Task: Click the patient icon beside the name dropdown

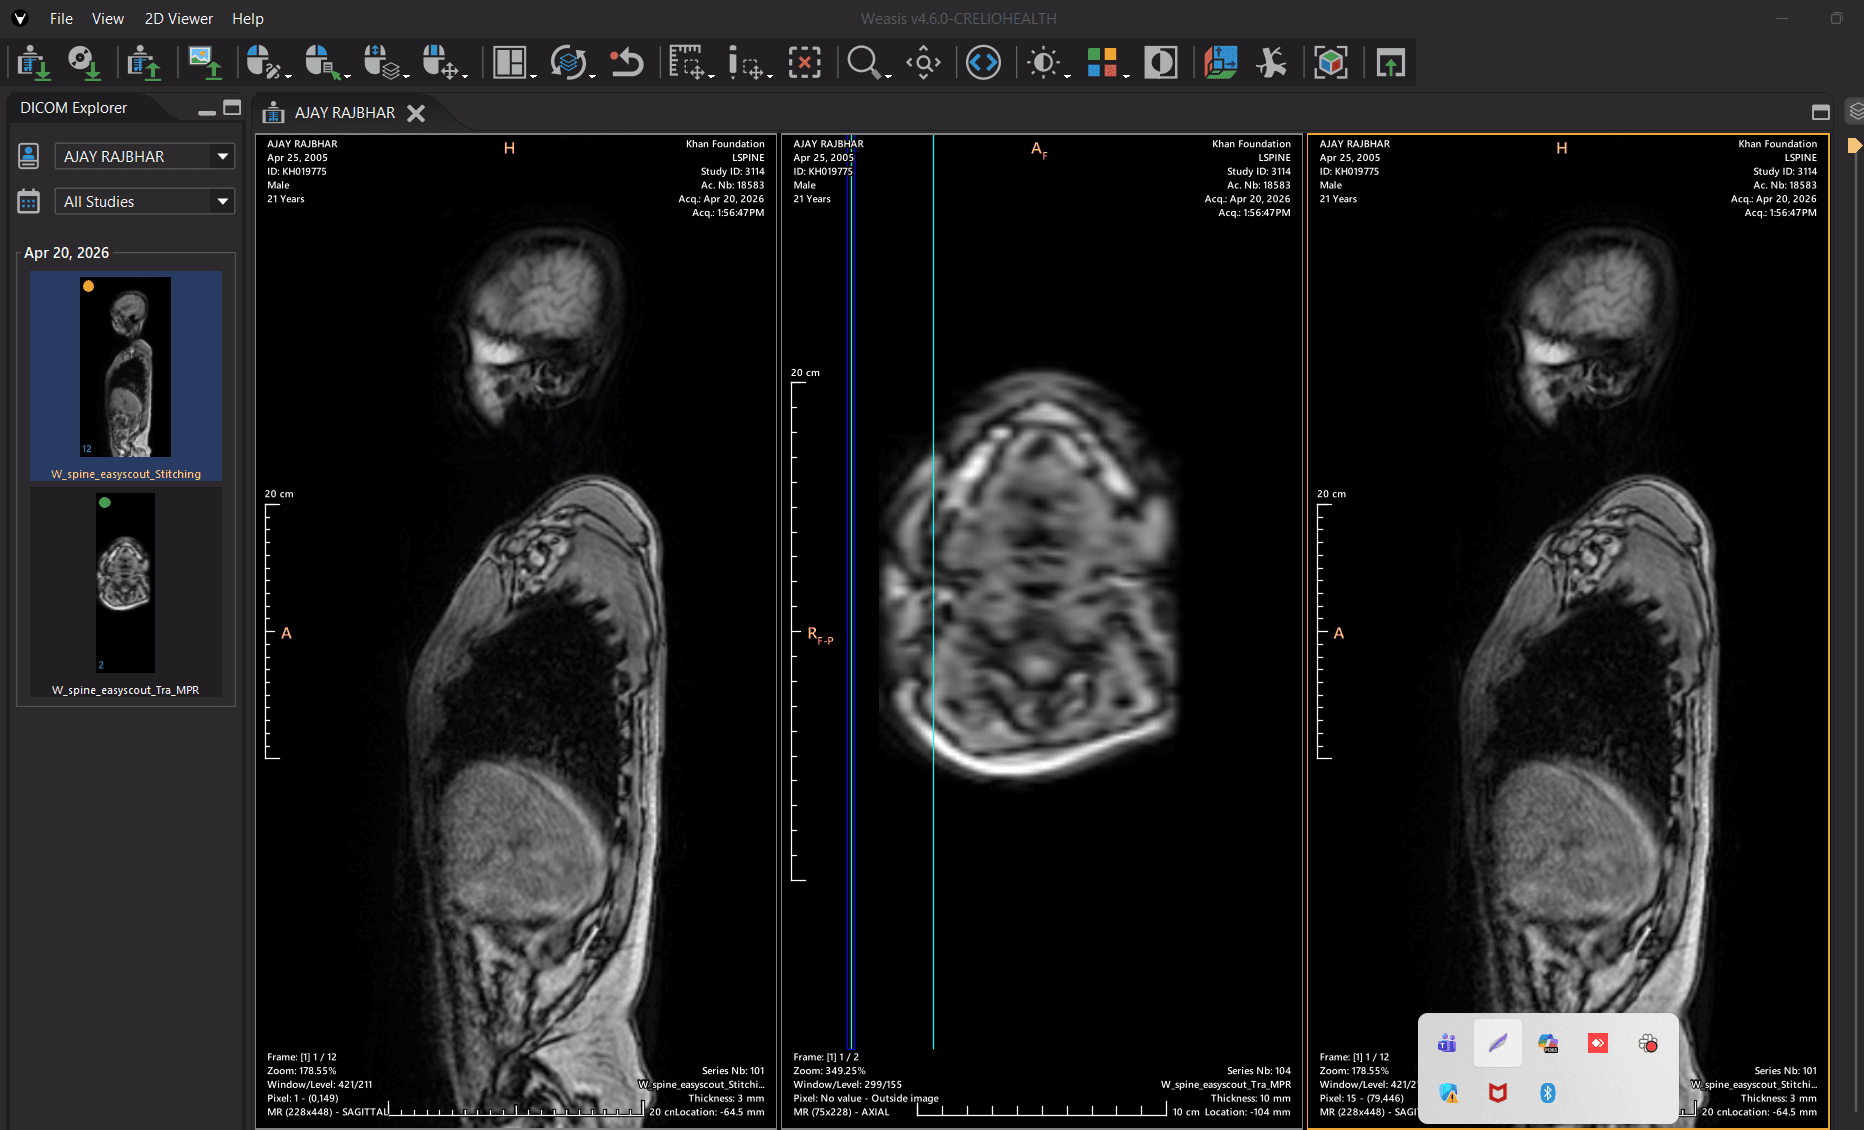Action: click(29, 156)
